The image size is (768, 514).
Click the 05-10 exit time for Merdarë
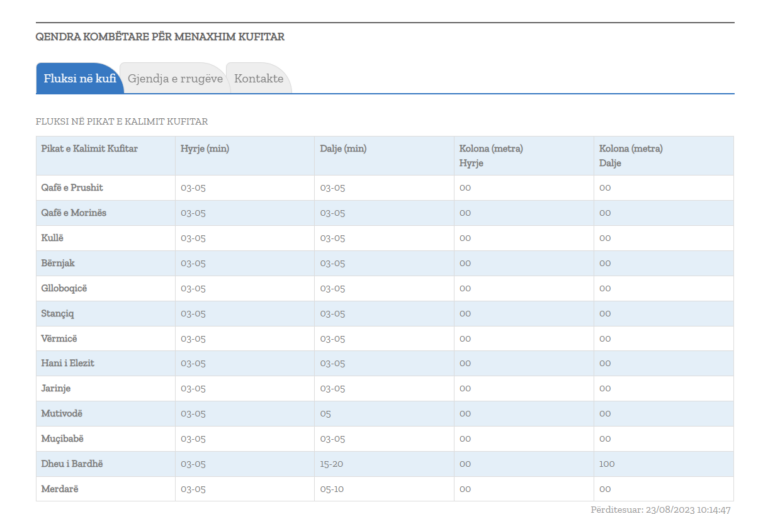tap(332, 489)
